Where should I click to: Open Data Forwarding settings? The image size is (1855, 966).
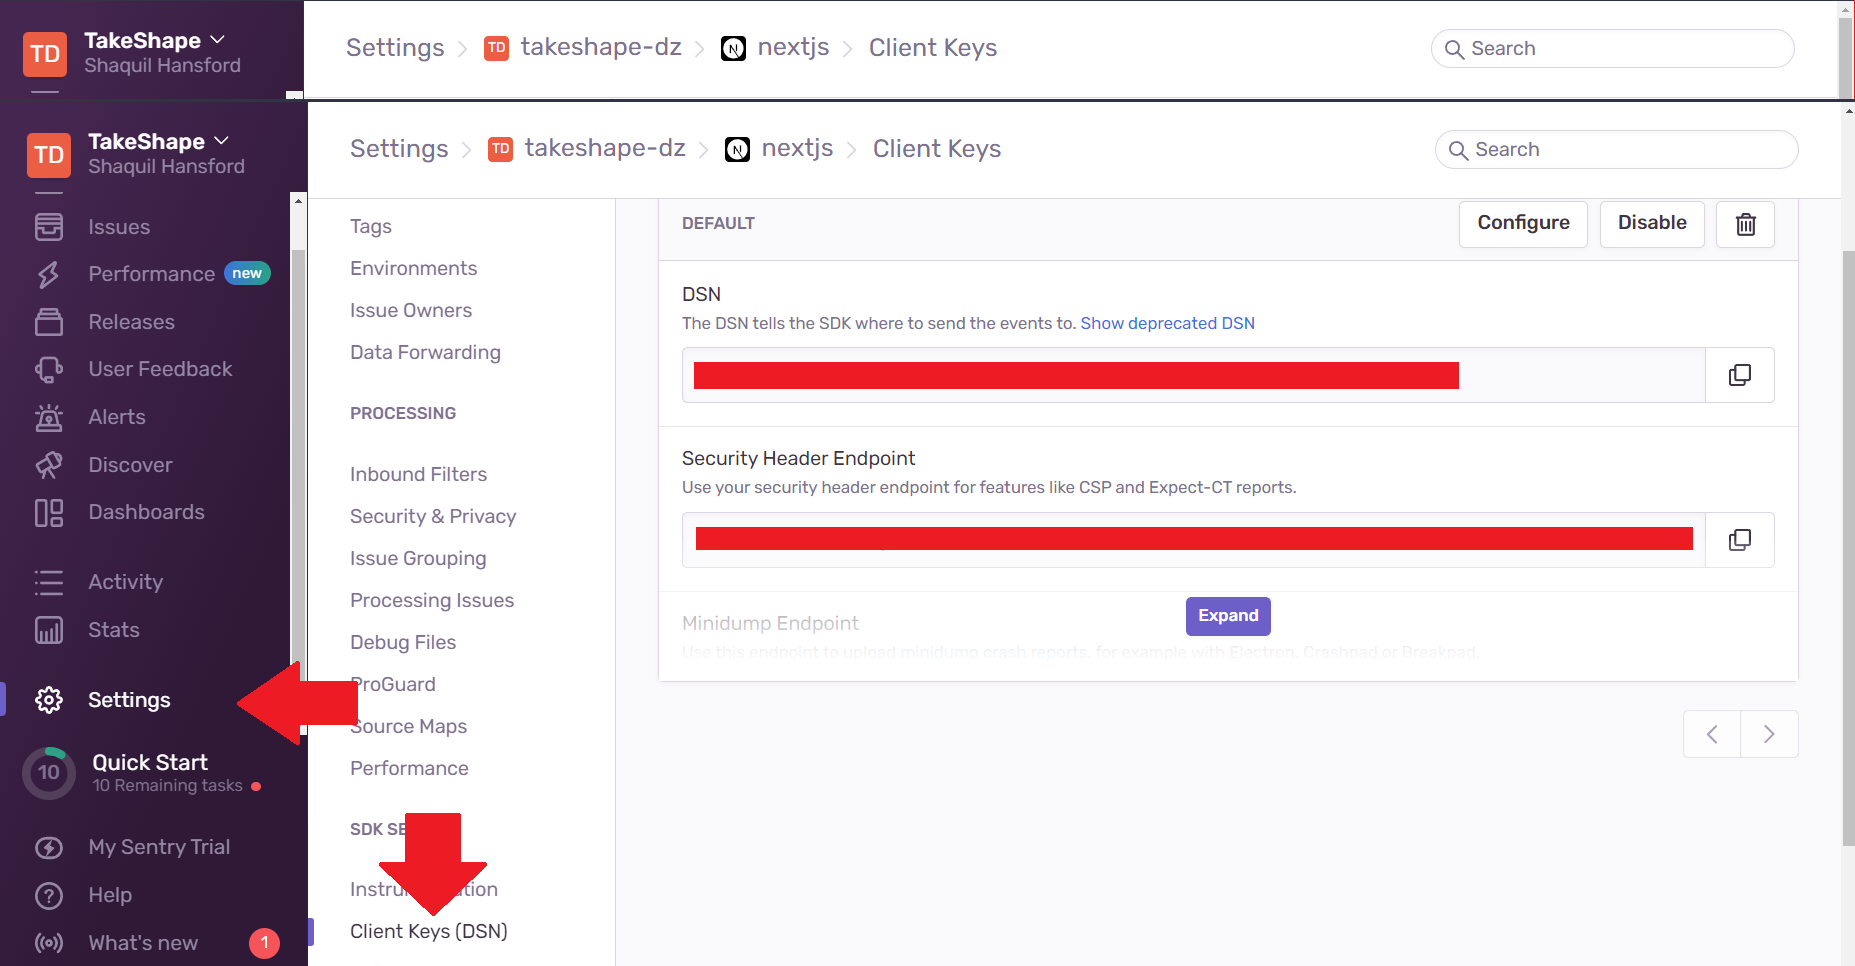[x=425, y=352]
